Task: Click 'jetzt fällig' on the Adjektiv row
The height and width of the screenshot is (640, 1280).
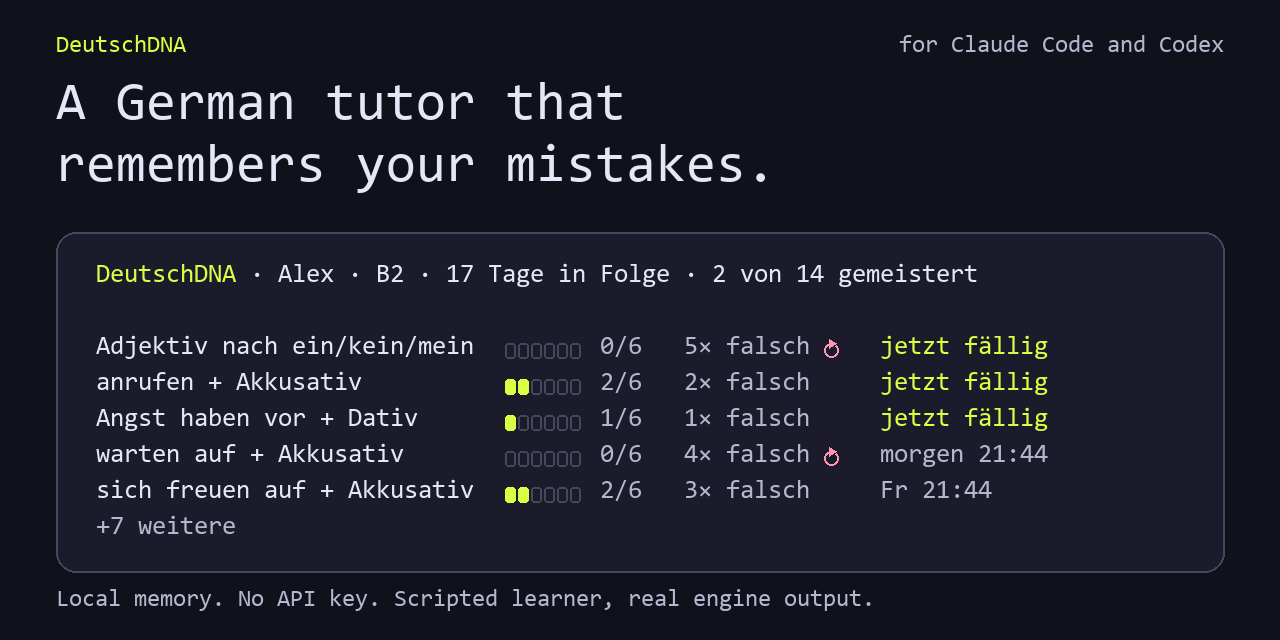Action: coord(964,346)
